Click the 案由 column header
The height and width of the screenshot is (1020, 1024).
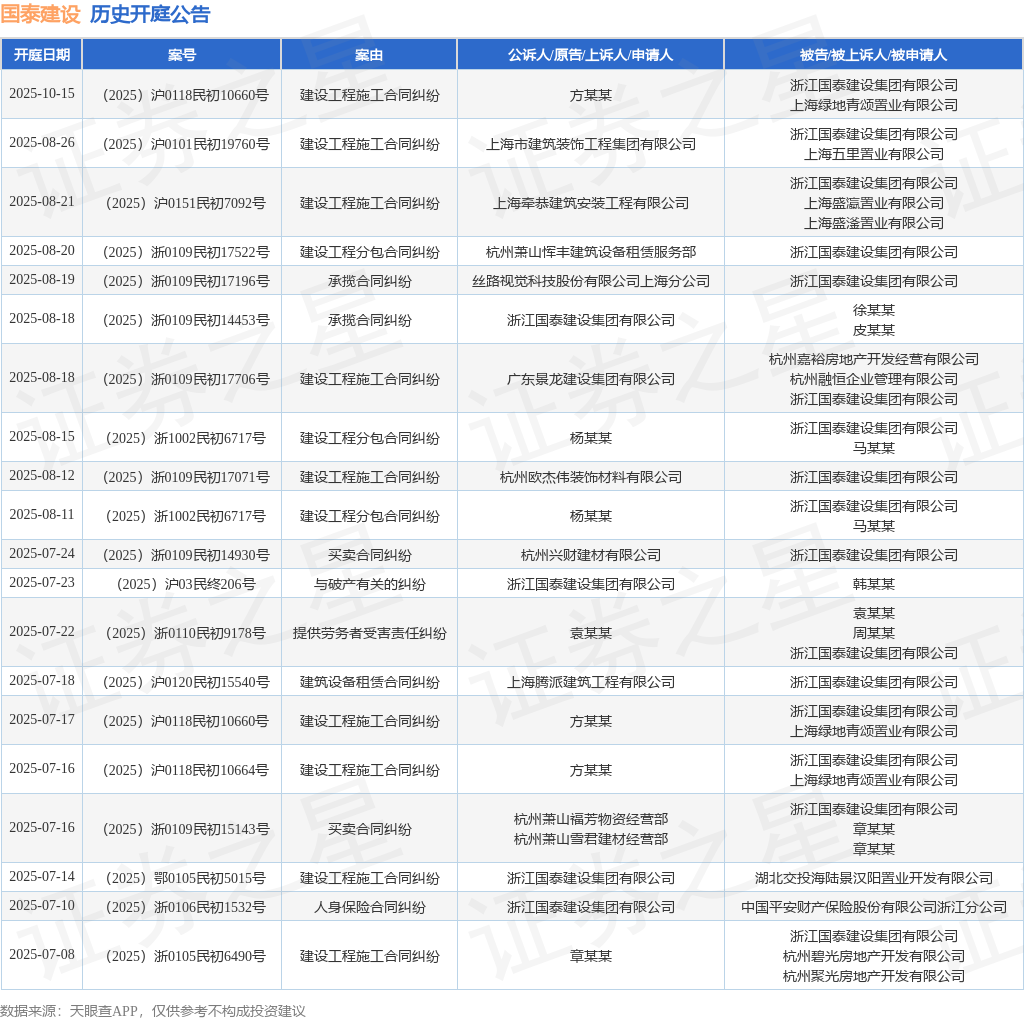coord(369,55)
